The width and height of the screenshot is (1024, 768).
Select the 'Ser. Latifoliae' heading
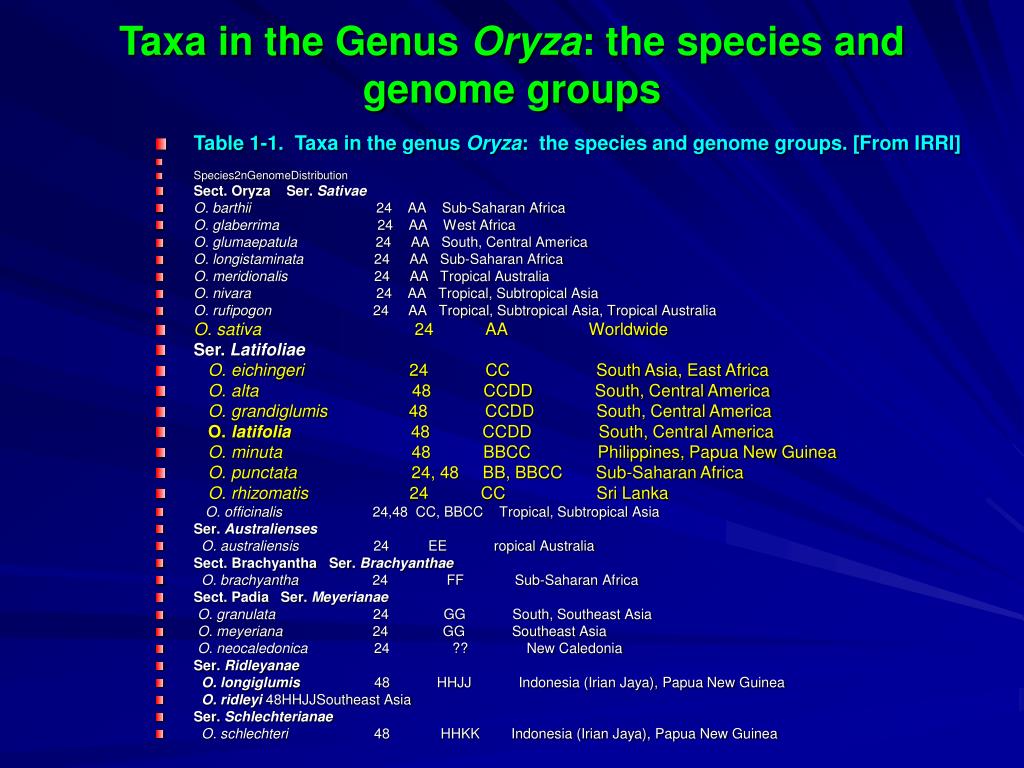pyautogui.click(x=249, y=350)
